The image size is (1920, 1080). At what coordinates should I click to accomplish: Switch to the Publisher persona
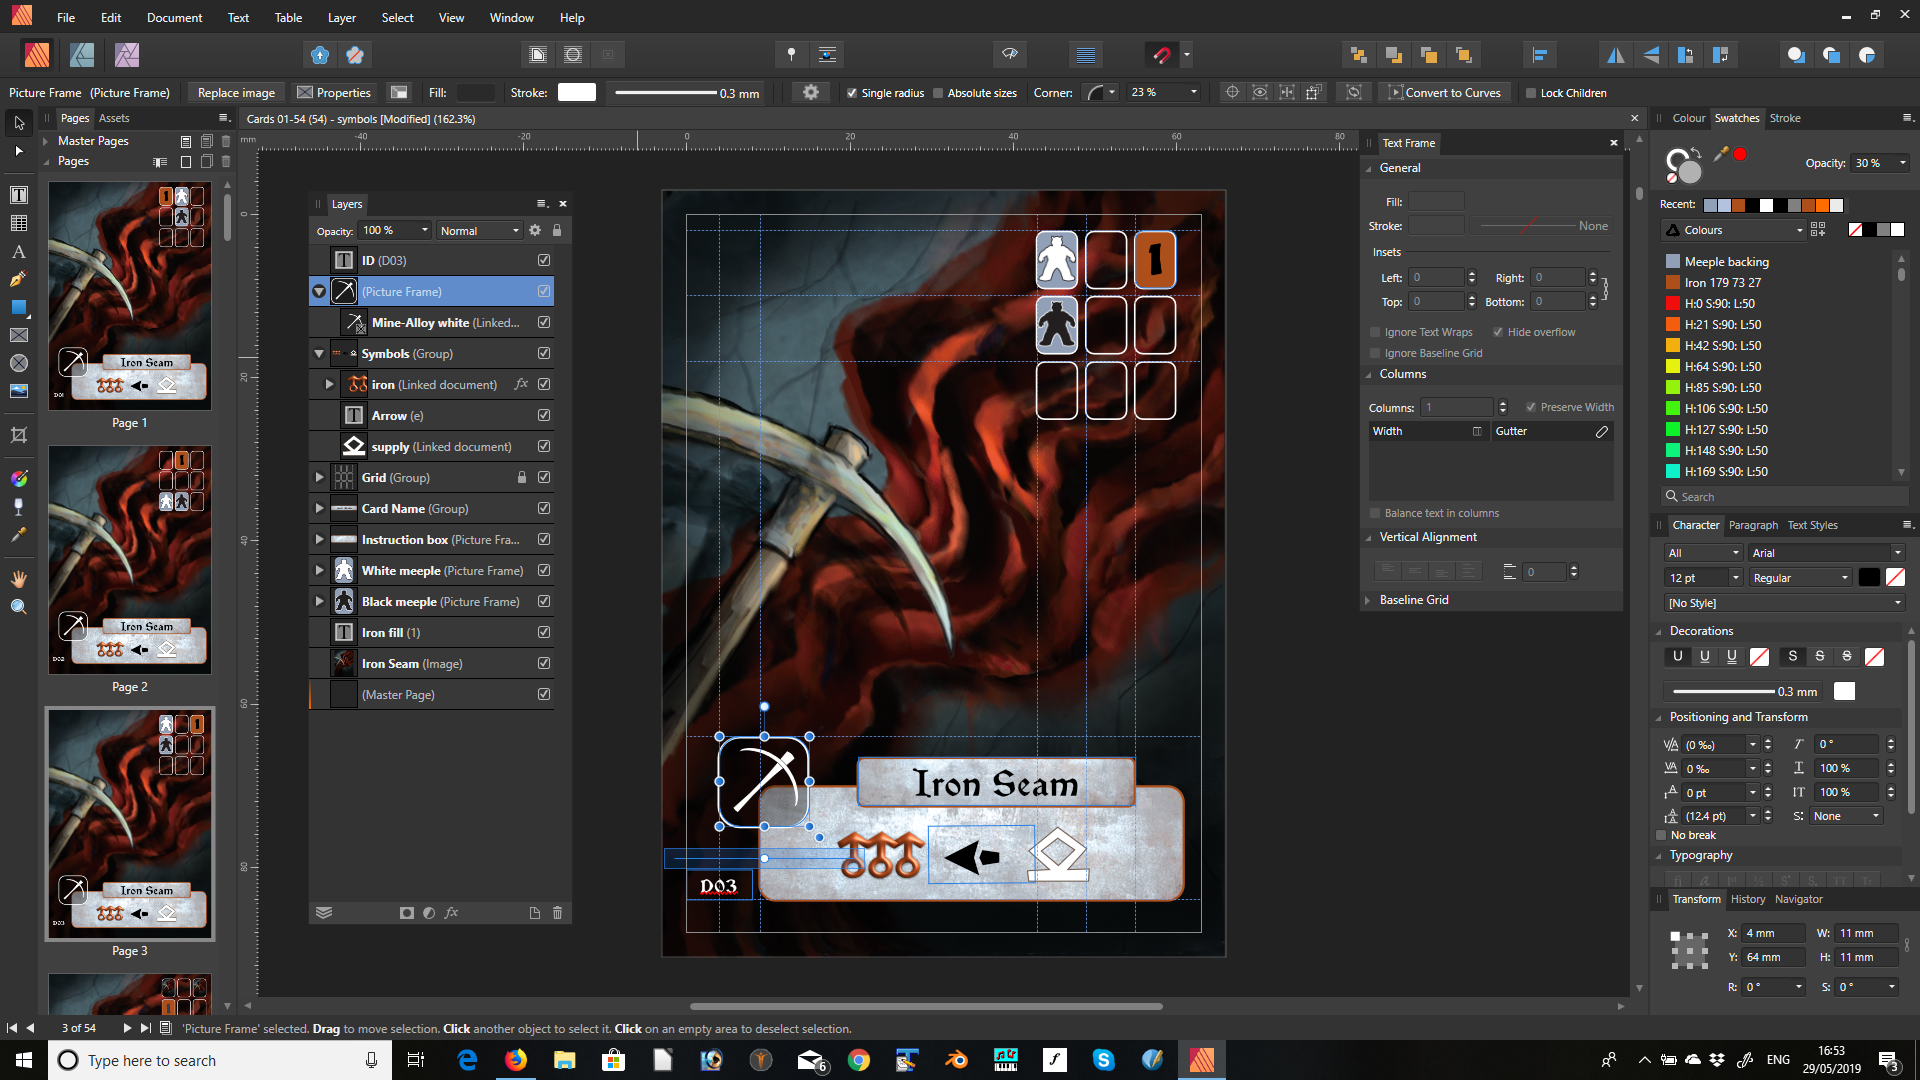coord(37,55)
